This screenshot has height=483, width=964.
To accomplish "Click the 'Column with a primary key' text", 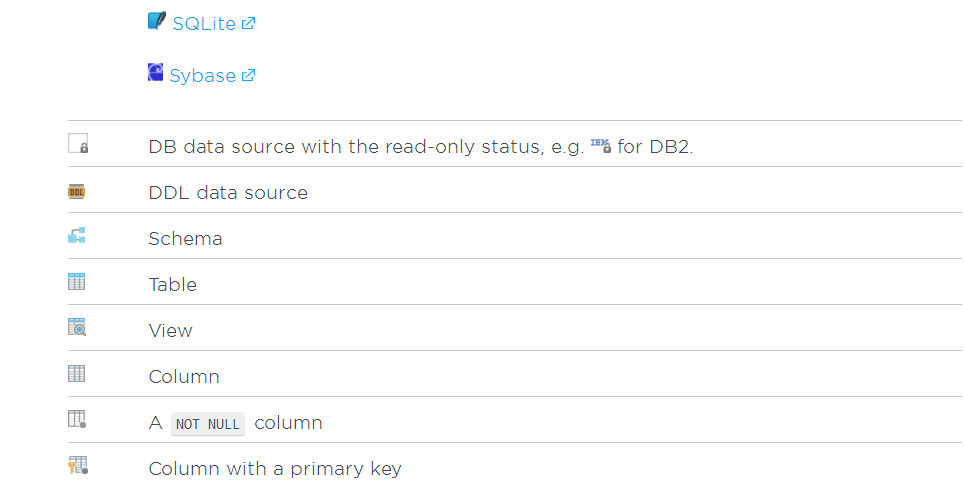I will click(x=275, y=468).
